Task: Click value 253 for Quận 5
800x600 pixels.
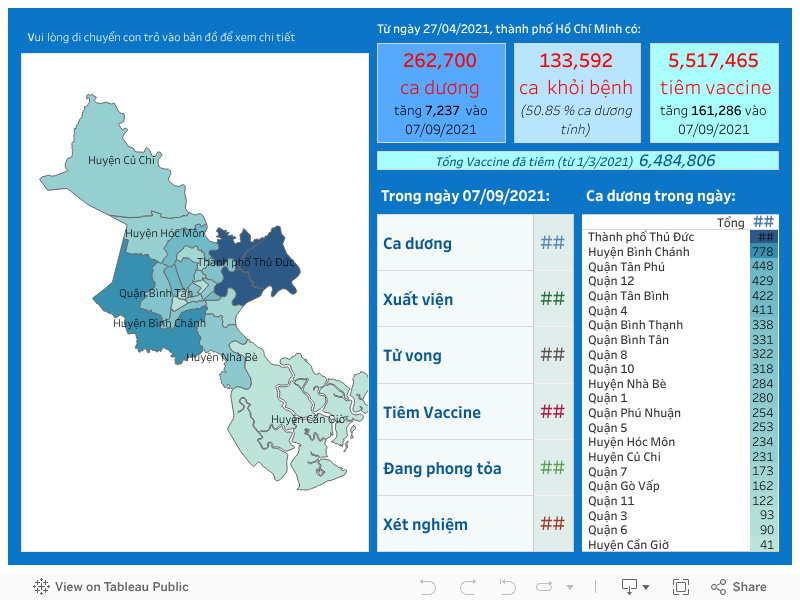Action: tap(763, 427)
